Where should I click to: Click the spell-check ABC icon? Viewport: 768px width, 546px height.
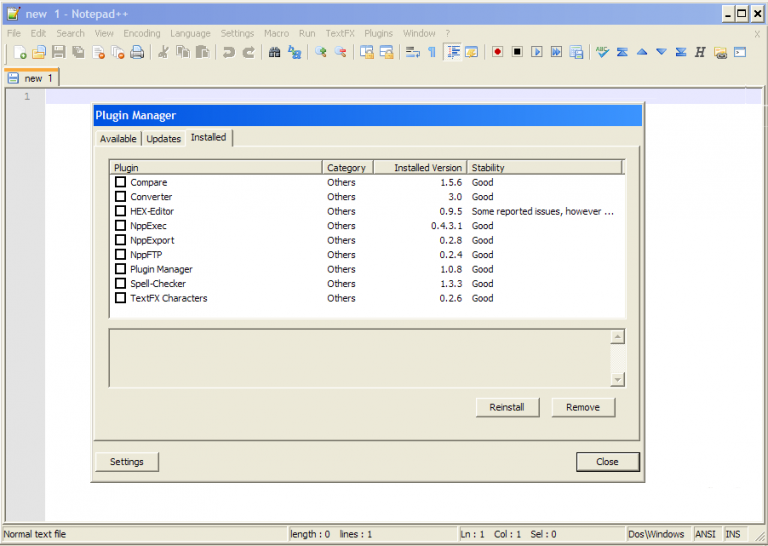coord(602,52)
